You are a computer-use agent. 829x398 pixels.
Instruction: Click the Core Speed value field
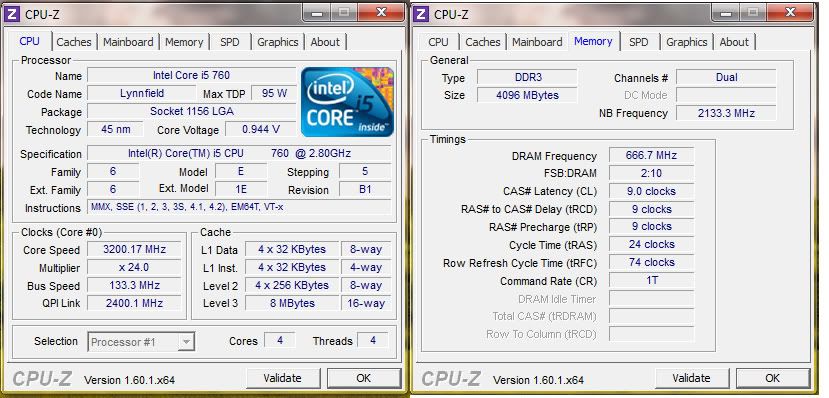134,249
